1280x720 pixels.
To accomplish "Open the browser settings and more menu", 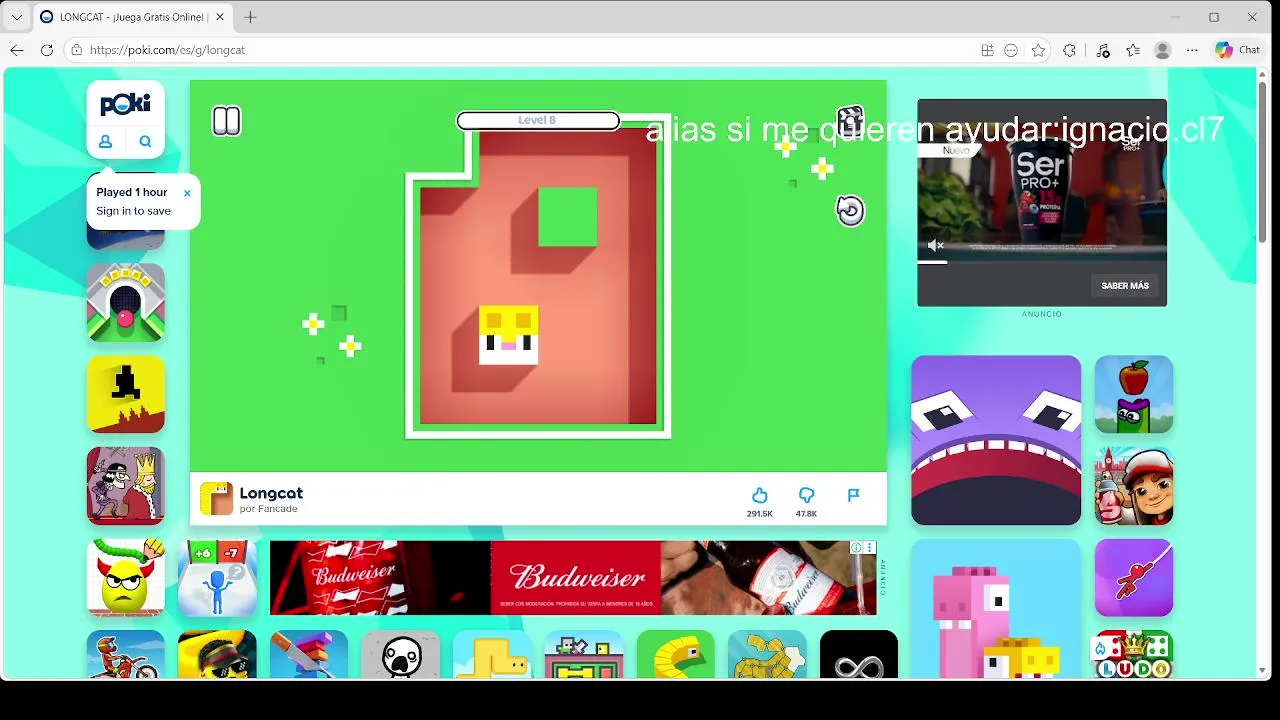I will [x=1192, y=50].
